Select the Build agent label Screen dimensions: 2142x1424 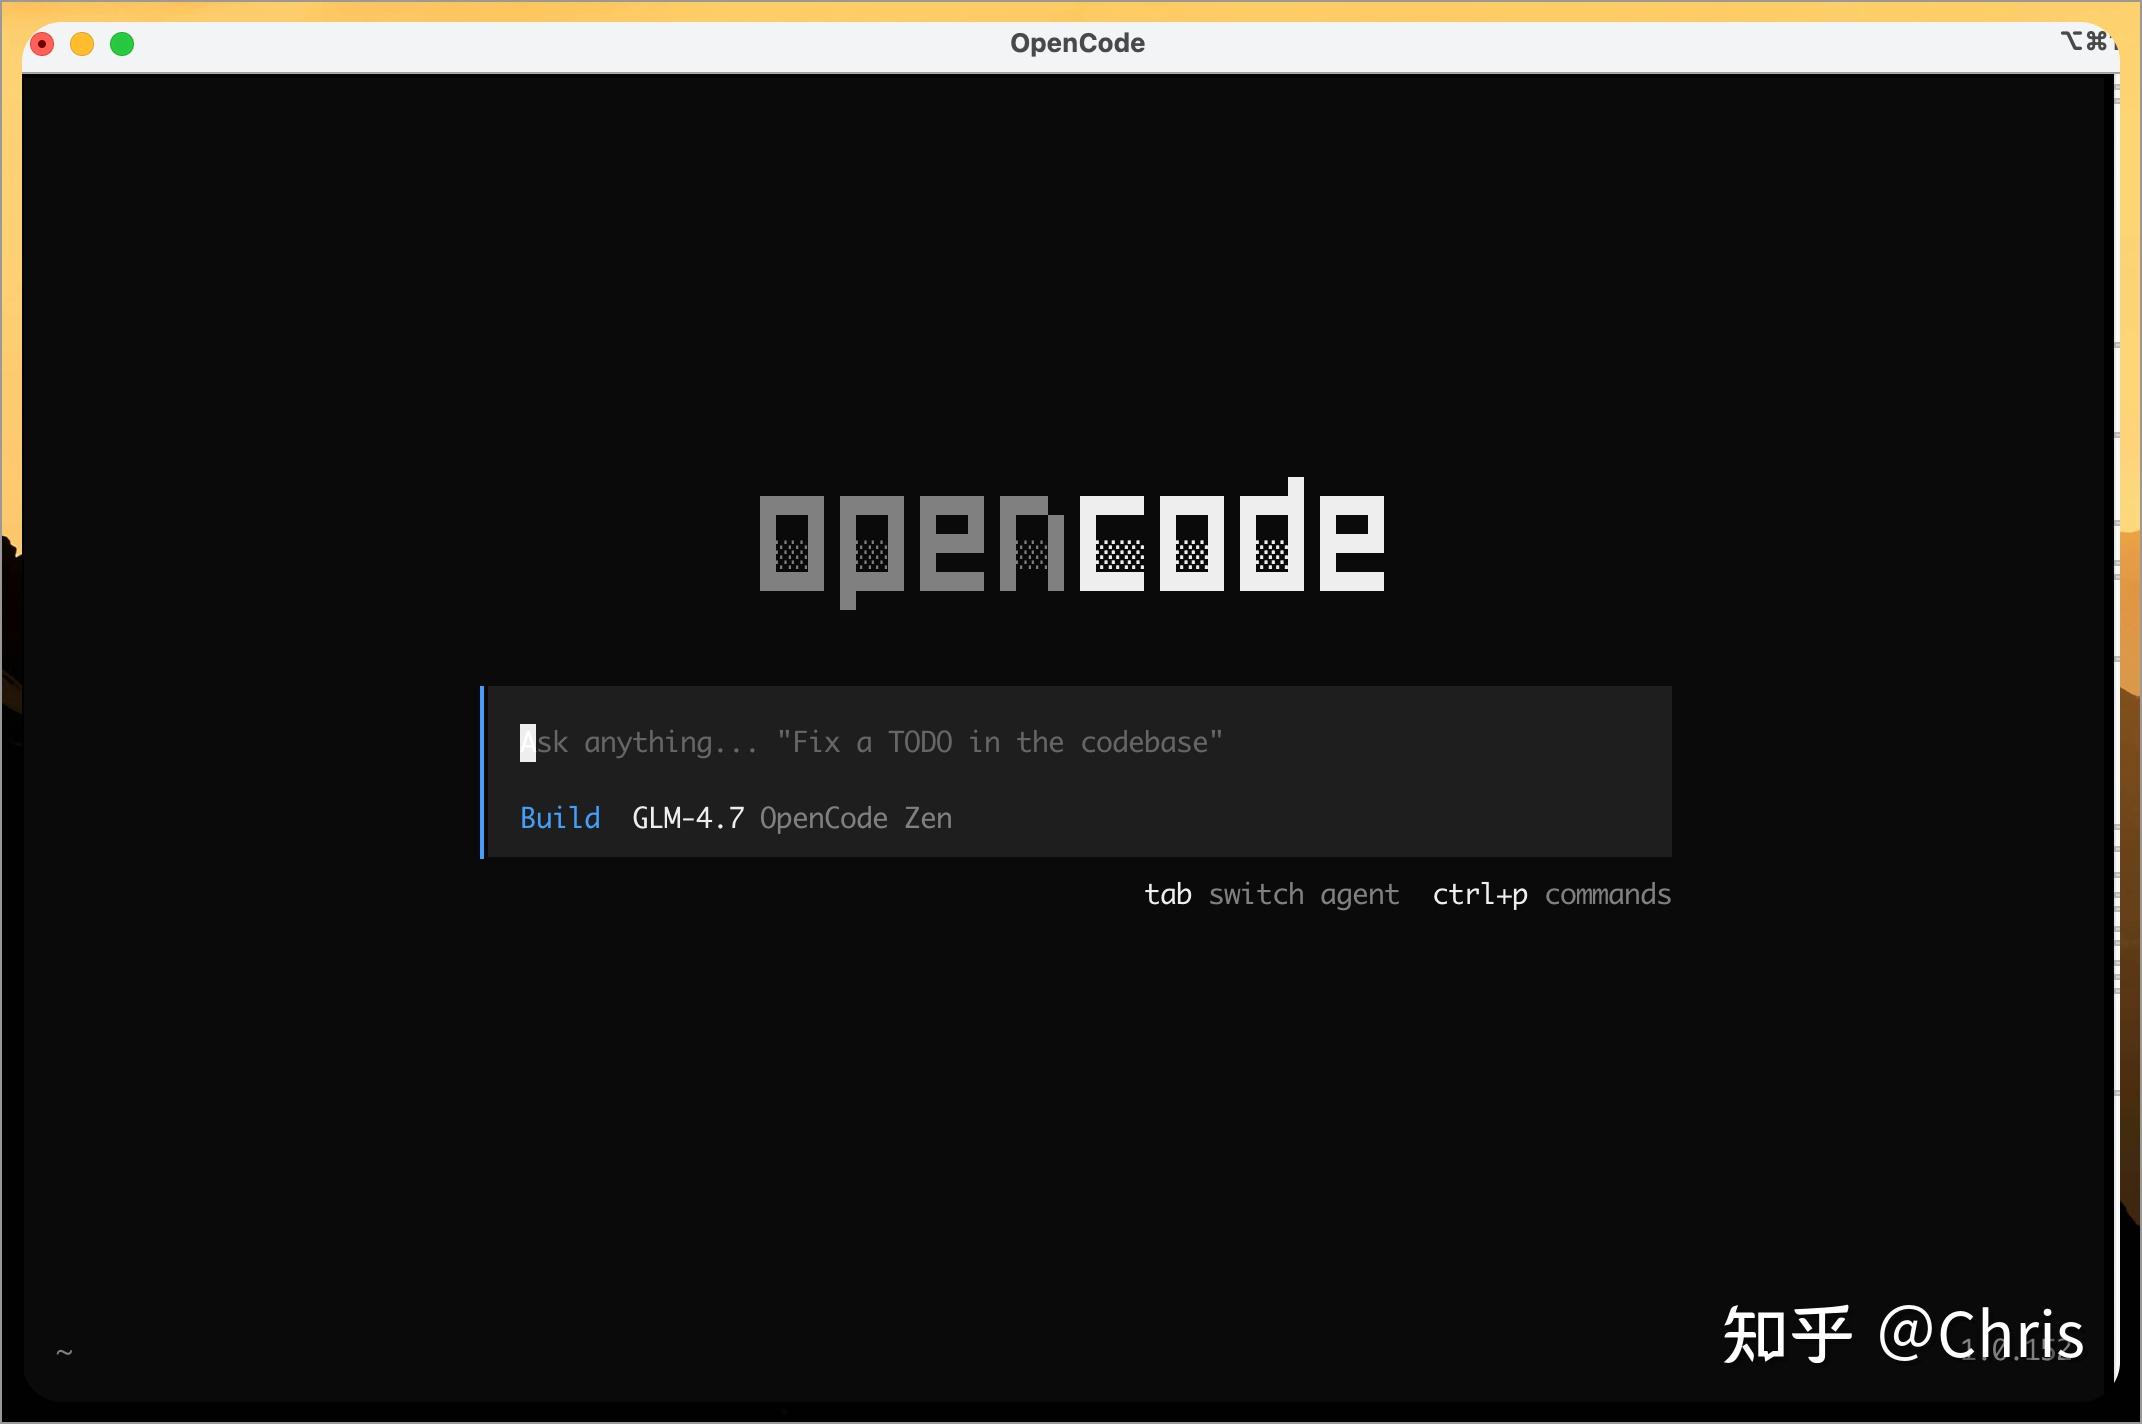click(x=560, y=818)
